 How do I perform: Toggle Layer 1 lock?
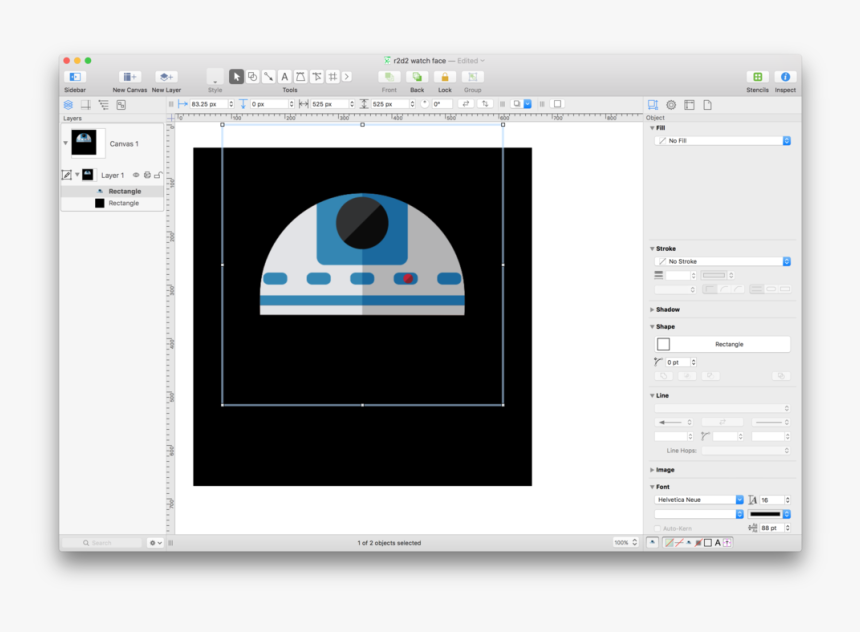[x=158, y=175]
